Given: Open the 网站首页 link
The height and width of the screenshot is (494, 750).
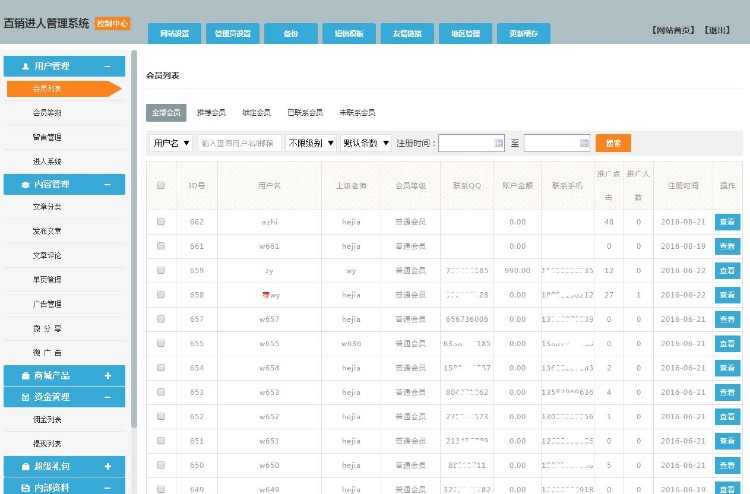Looking at the screenshot, I should coord(673,31).
